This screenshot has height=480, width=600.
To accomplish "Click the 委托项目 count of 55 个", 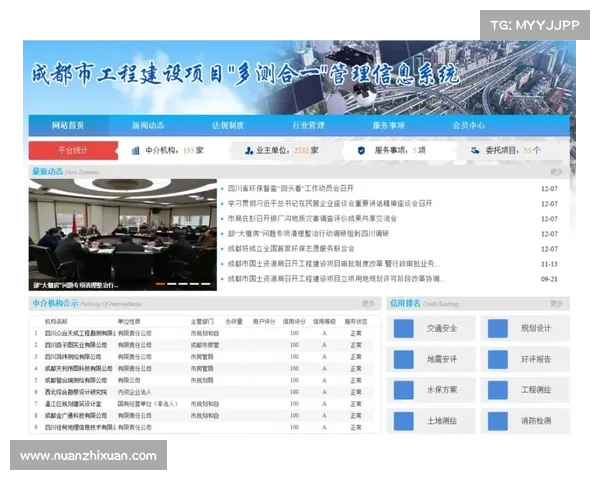I will pos(532,150).
